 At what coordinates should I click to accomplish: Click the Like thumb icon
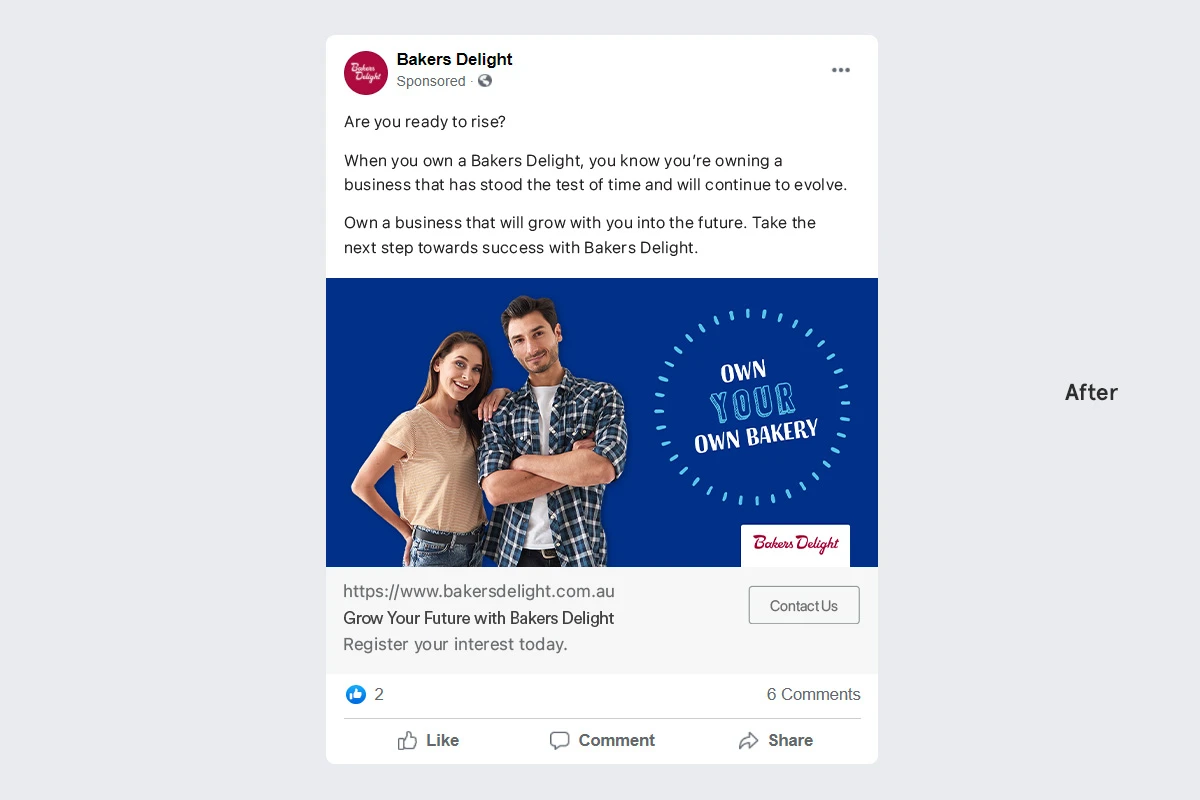point(407,740)
